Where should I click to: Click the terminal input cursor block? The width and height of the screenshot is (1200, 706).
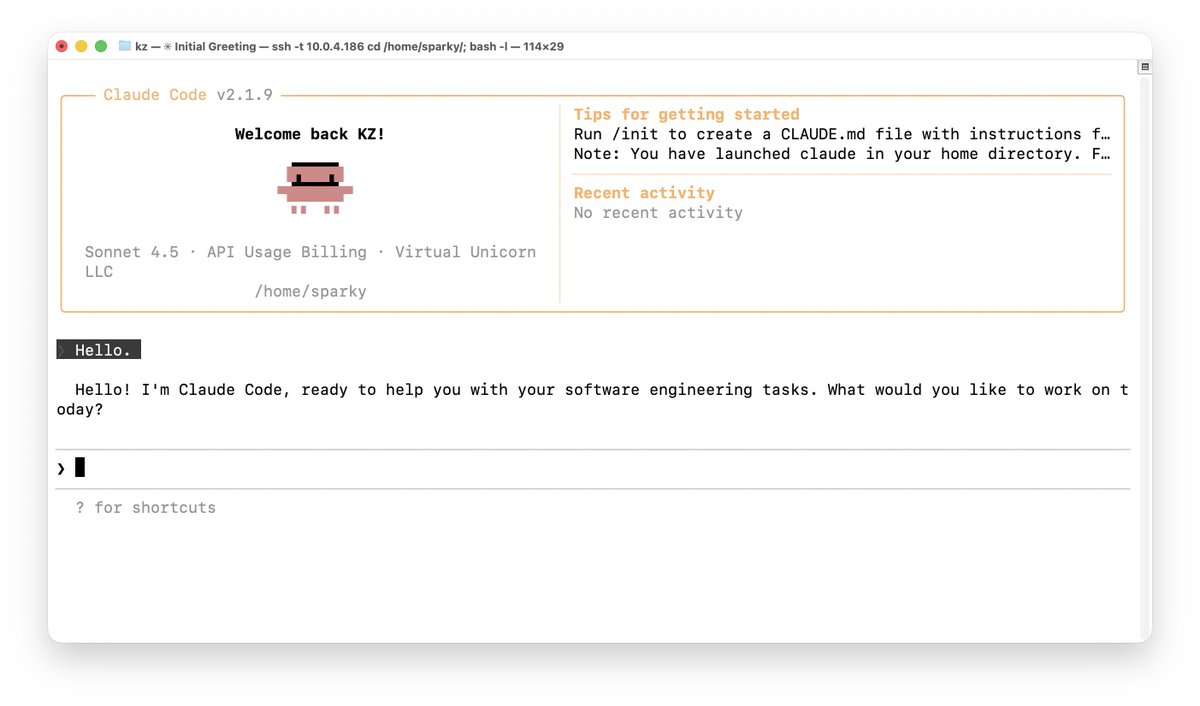coord(80,467)
